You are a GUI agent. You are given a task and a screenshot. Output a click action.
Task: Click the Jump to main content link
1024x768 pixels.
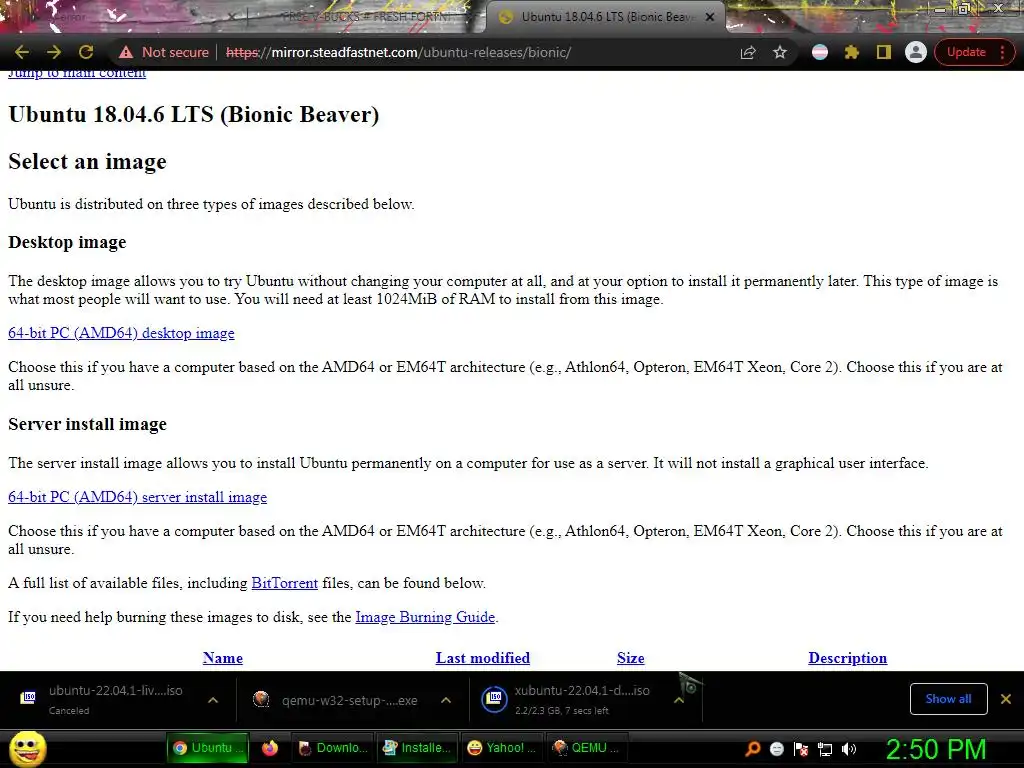(x=77, y=73)
